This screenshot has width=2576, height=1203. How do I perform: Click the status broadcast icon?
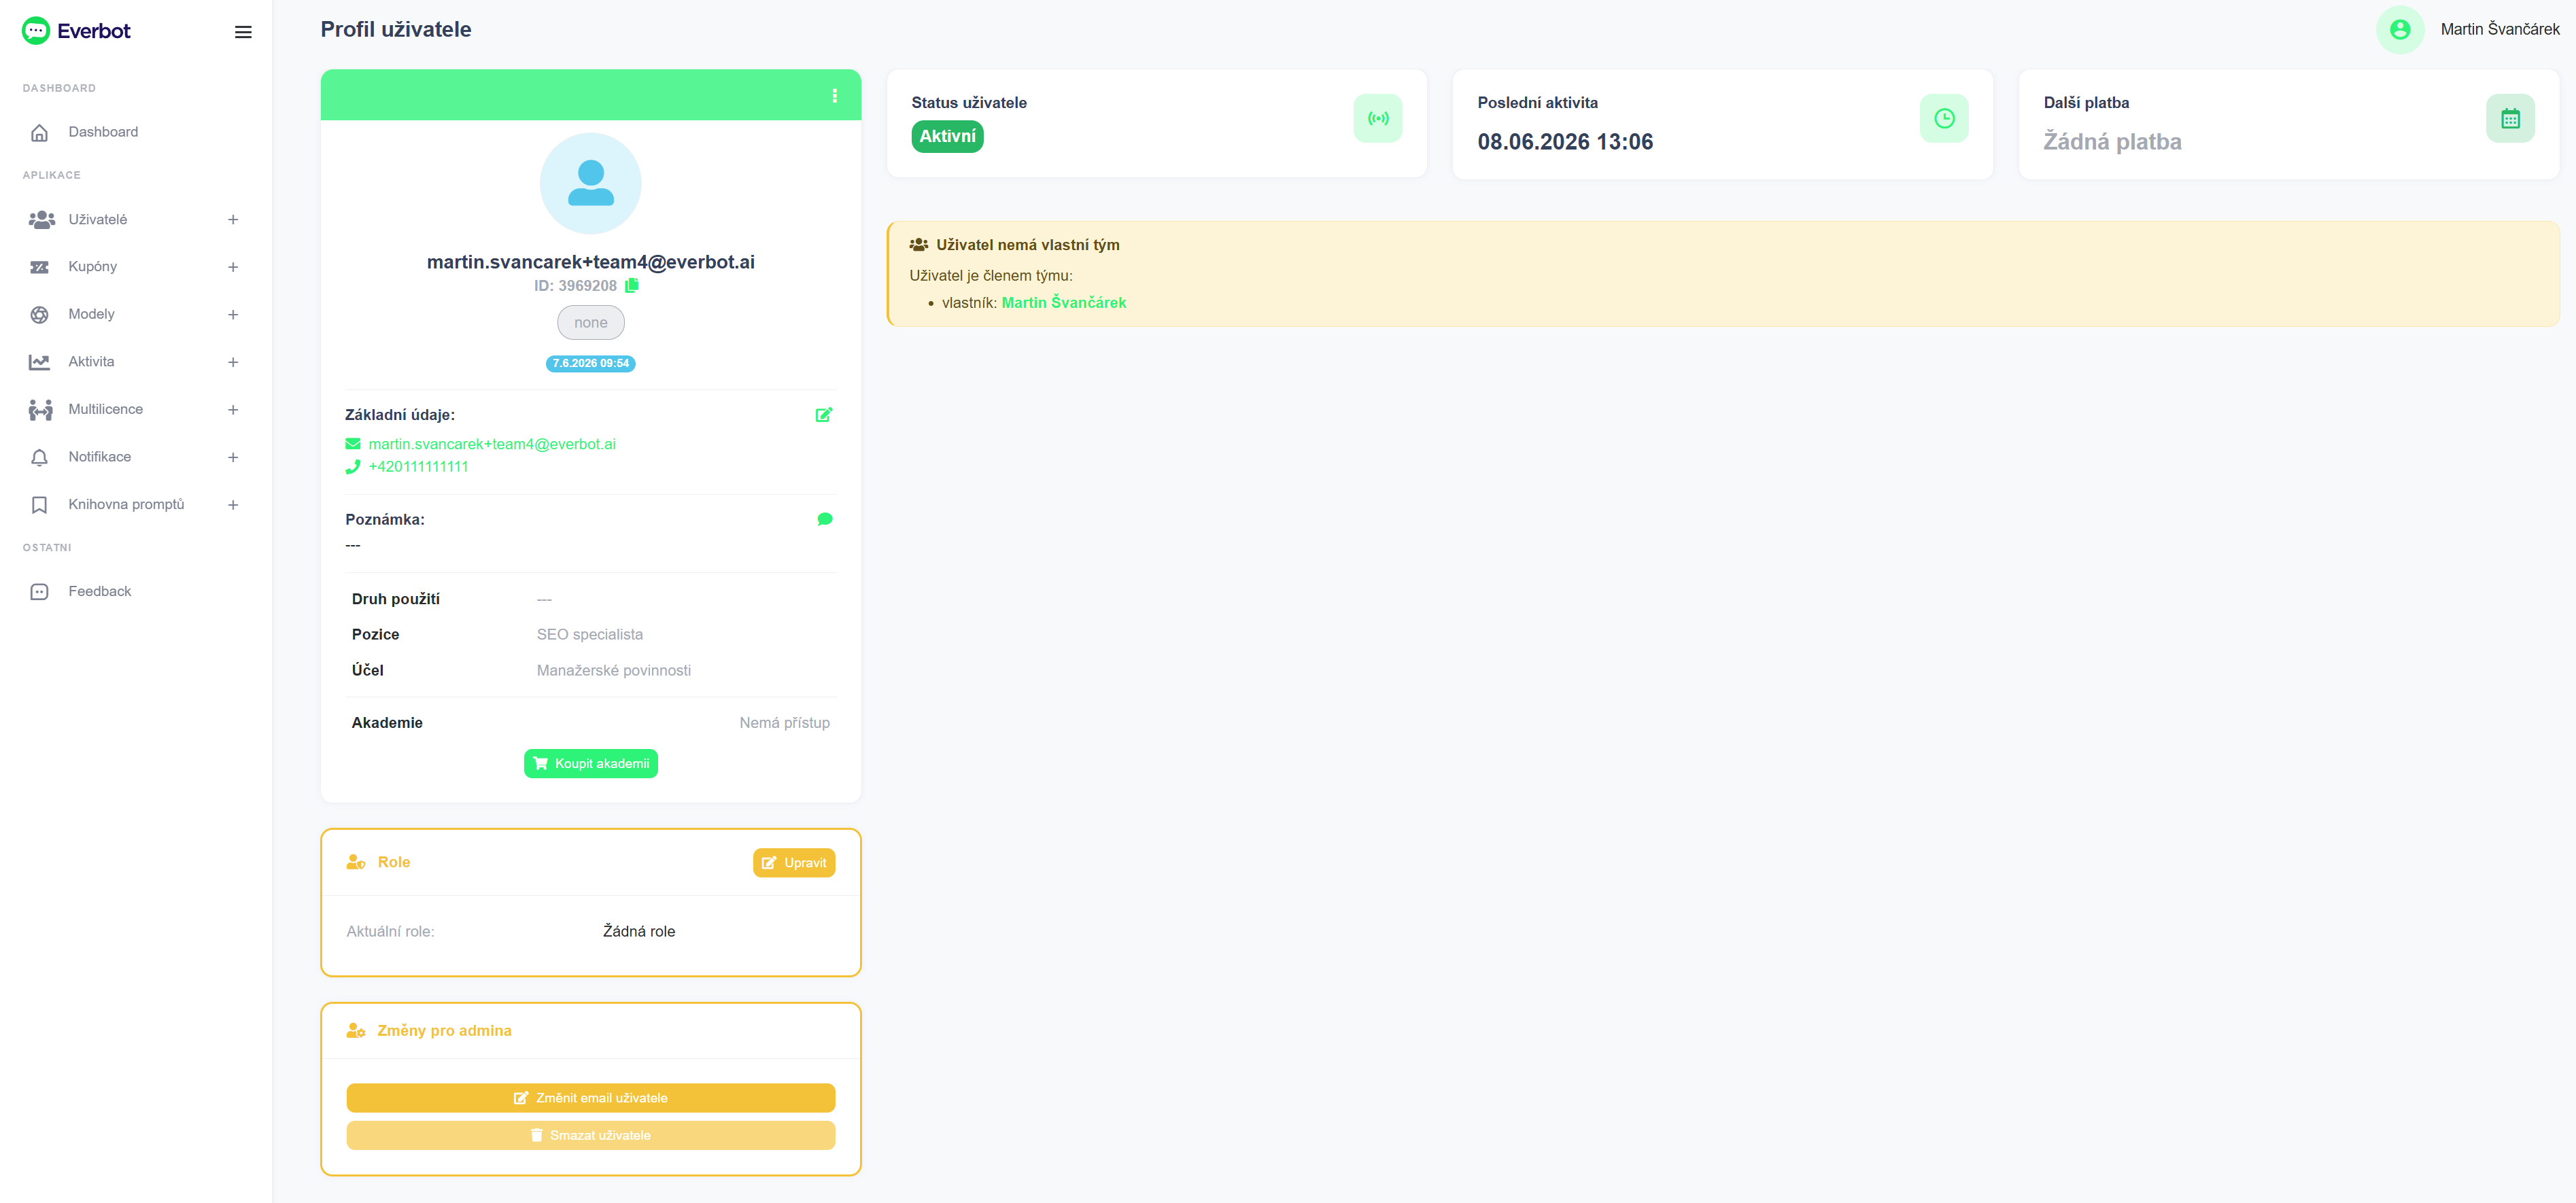point(1377,119)
